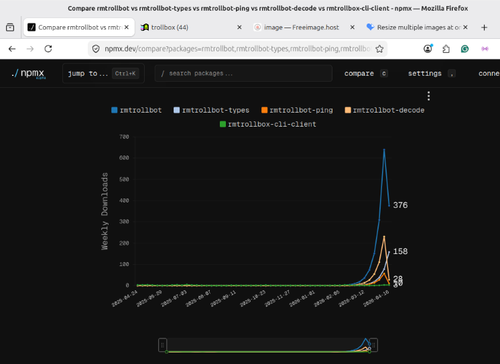This screenshot has width=500, height=364.
Task: Open Firefox View icon left of tabs
Action: [x=10, y=27]
